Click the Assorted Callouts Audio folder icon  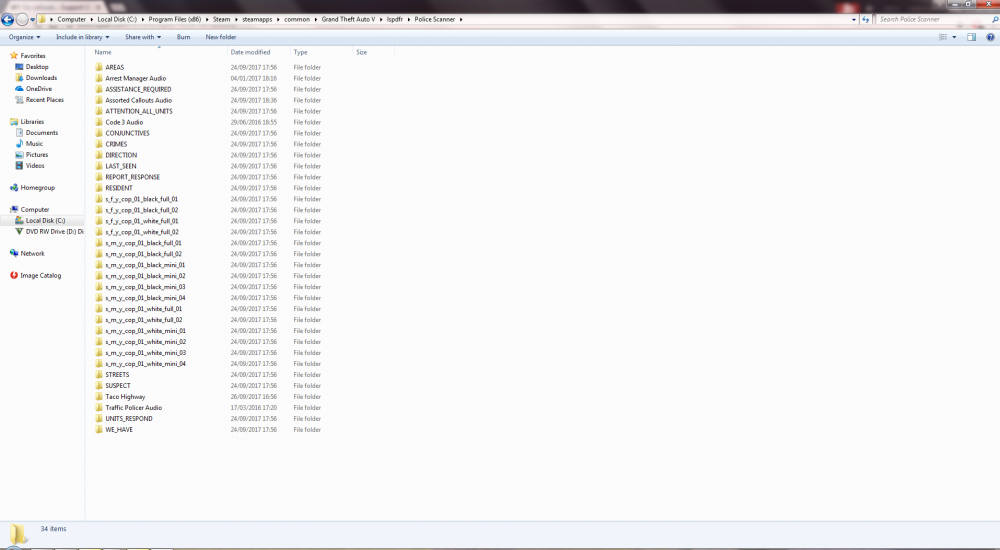(99, 100)
